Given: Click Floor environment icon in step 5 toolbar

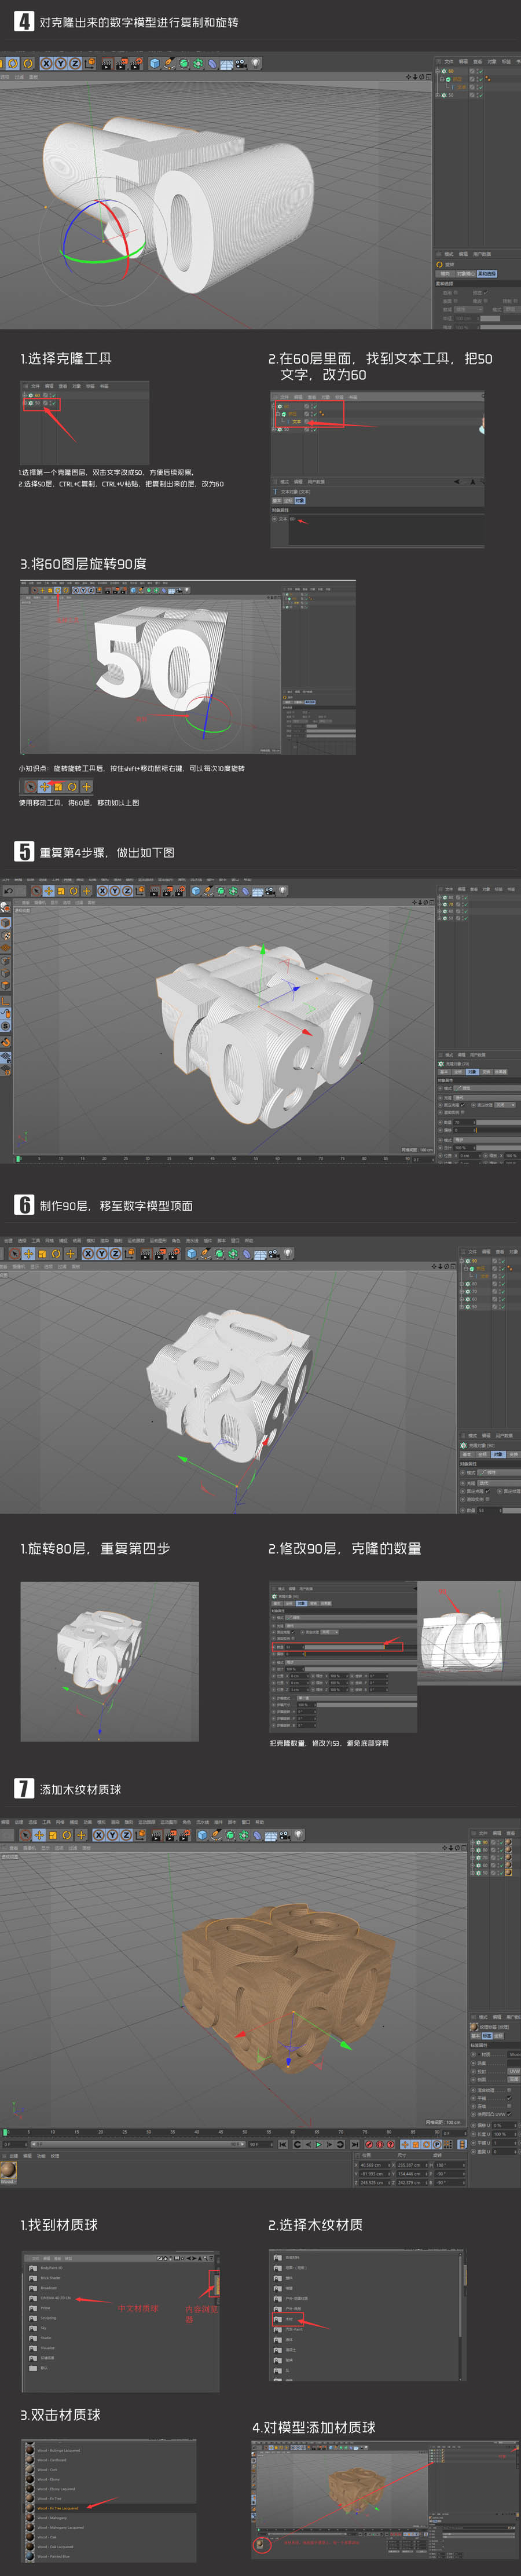Looking at the screenshot, I should [257, 890].
